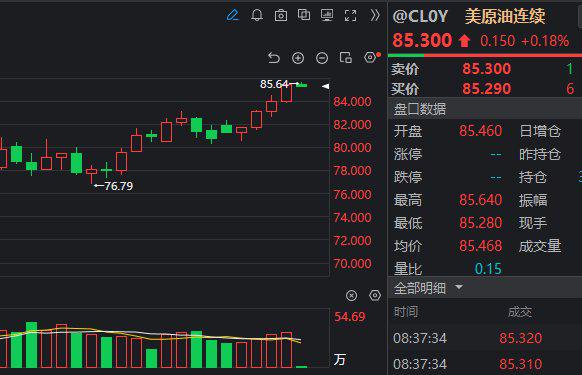
Task: Open volume indicator settings hexagon icon
Action: pyautogui.click(x=375, y=295)
